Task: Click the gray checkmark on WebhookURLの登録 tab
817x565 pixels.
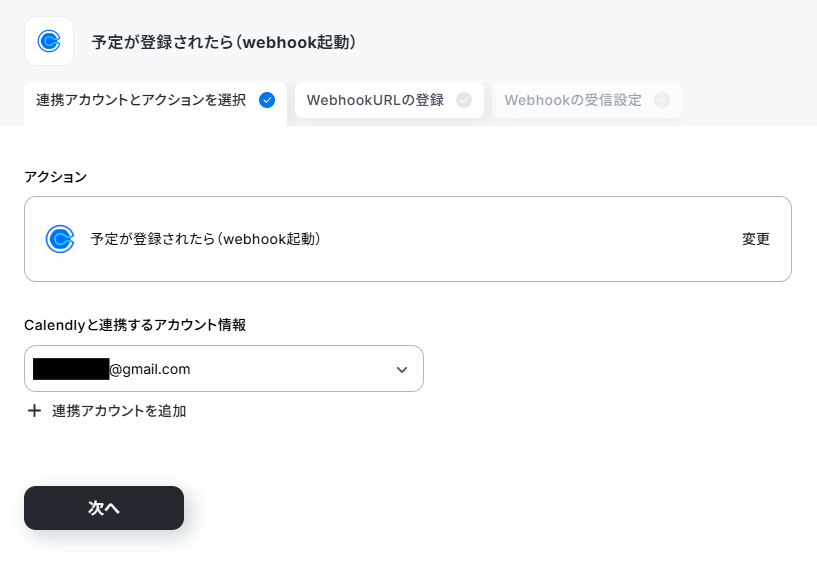Action: pos(464,100)
